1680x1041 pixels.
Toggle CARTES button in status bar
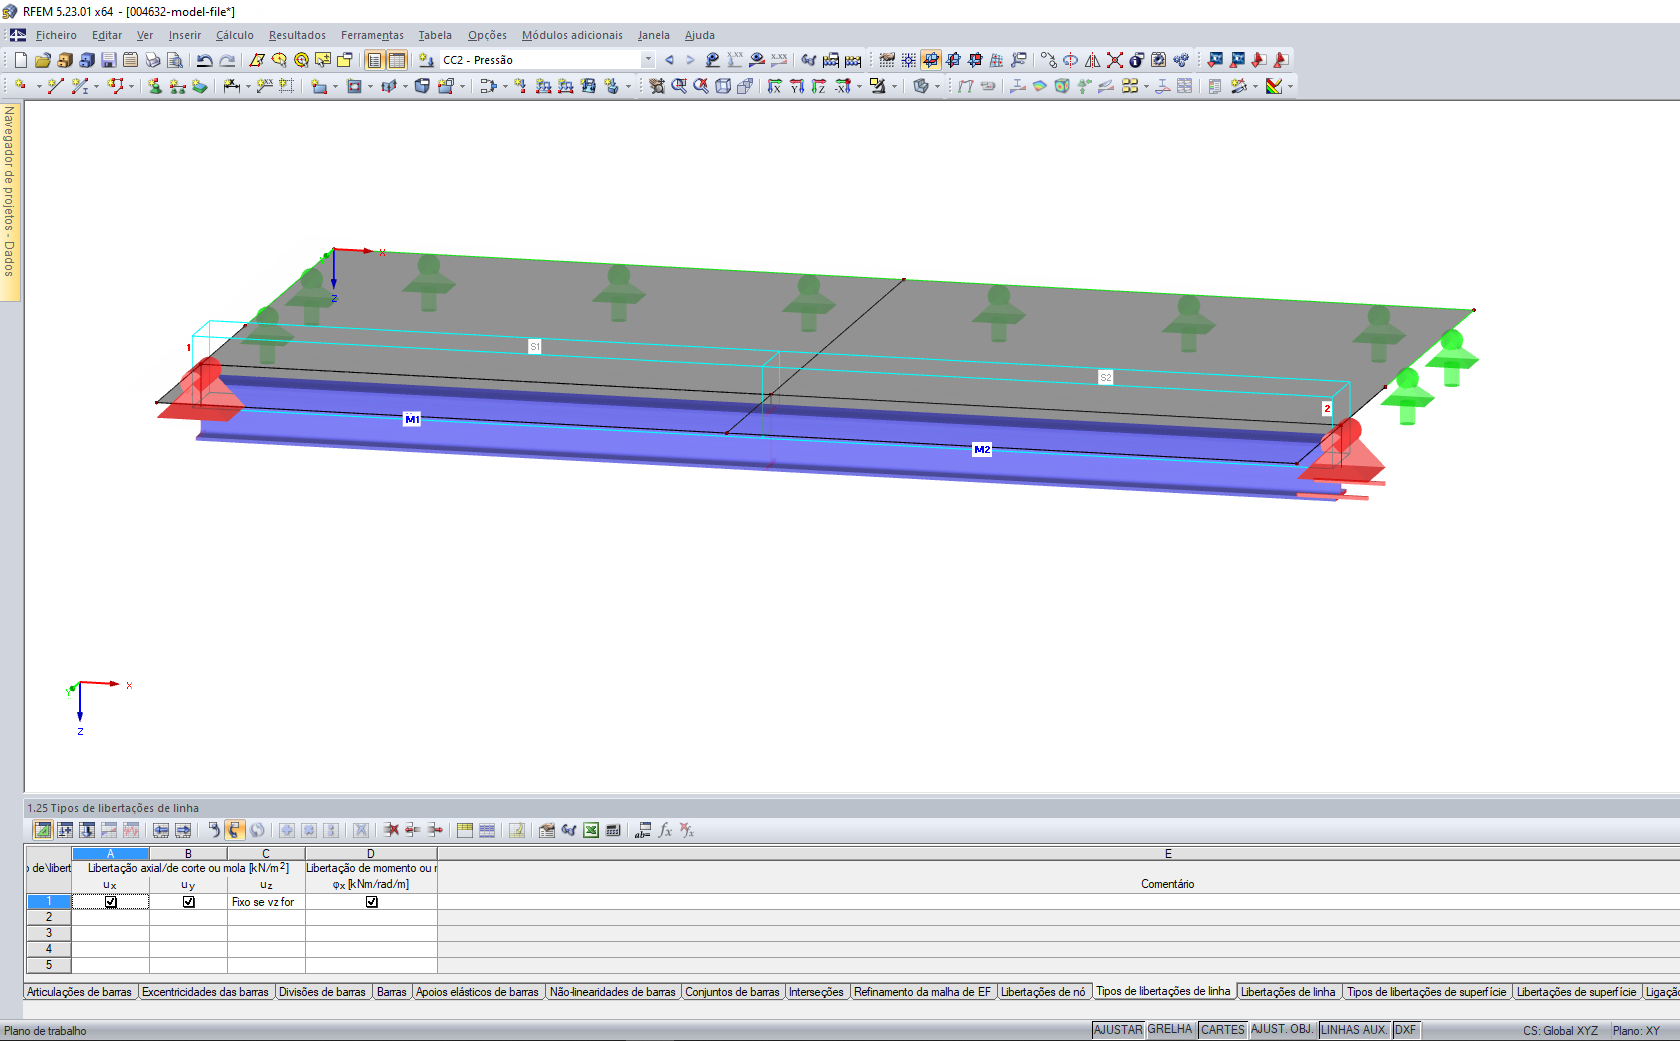pos(1223,1030)
